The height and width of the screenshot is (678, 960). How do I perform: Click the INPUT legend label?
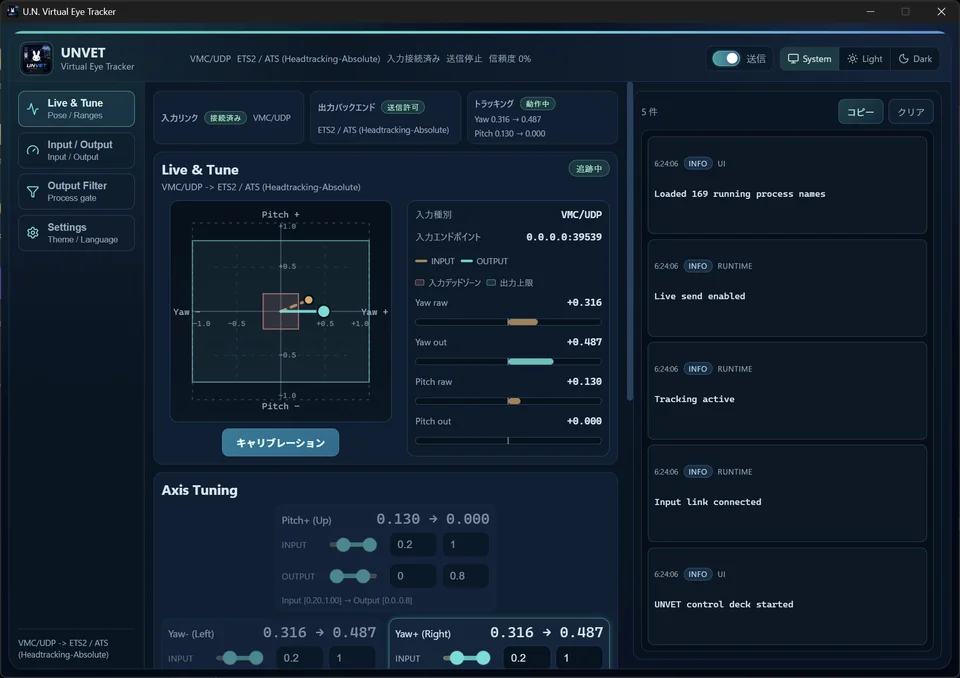click(443, 262)
